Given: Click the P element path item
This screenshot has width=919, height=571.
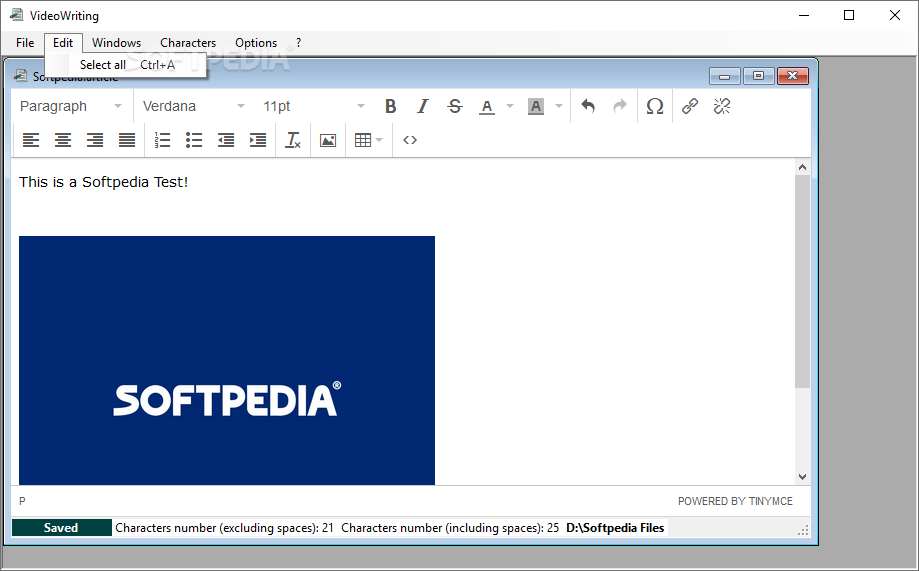Looking at the screenshot, I should [22, 501].
